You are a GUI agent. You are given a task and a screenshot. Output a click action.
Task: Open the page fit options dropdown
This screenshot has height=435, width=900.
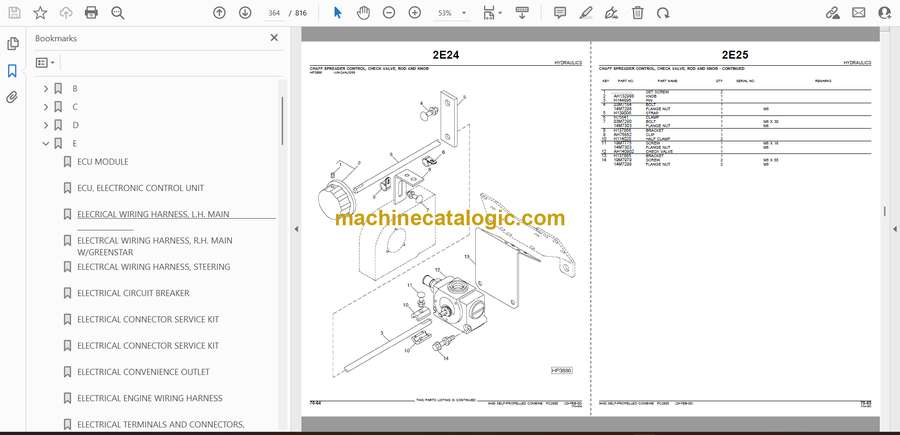tap(492, 13)
